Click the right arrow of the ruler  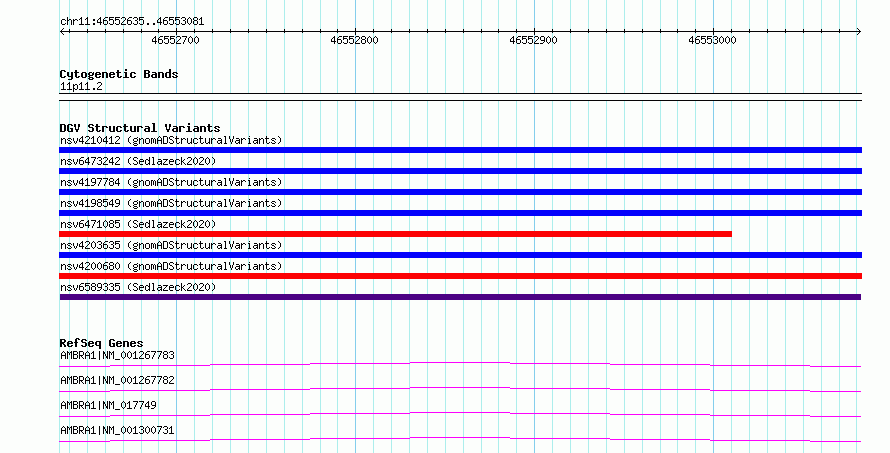[858, 32]
